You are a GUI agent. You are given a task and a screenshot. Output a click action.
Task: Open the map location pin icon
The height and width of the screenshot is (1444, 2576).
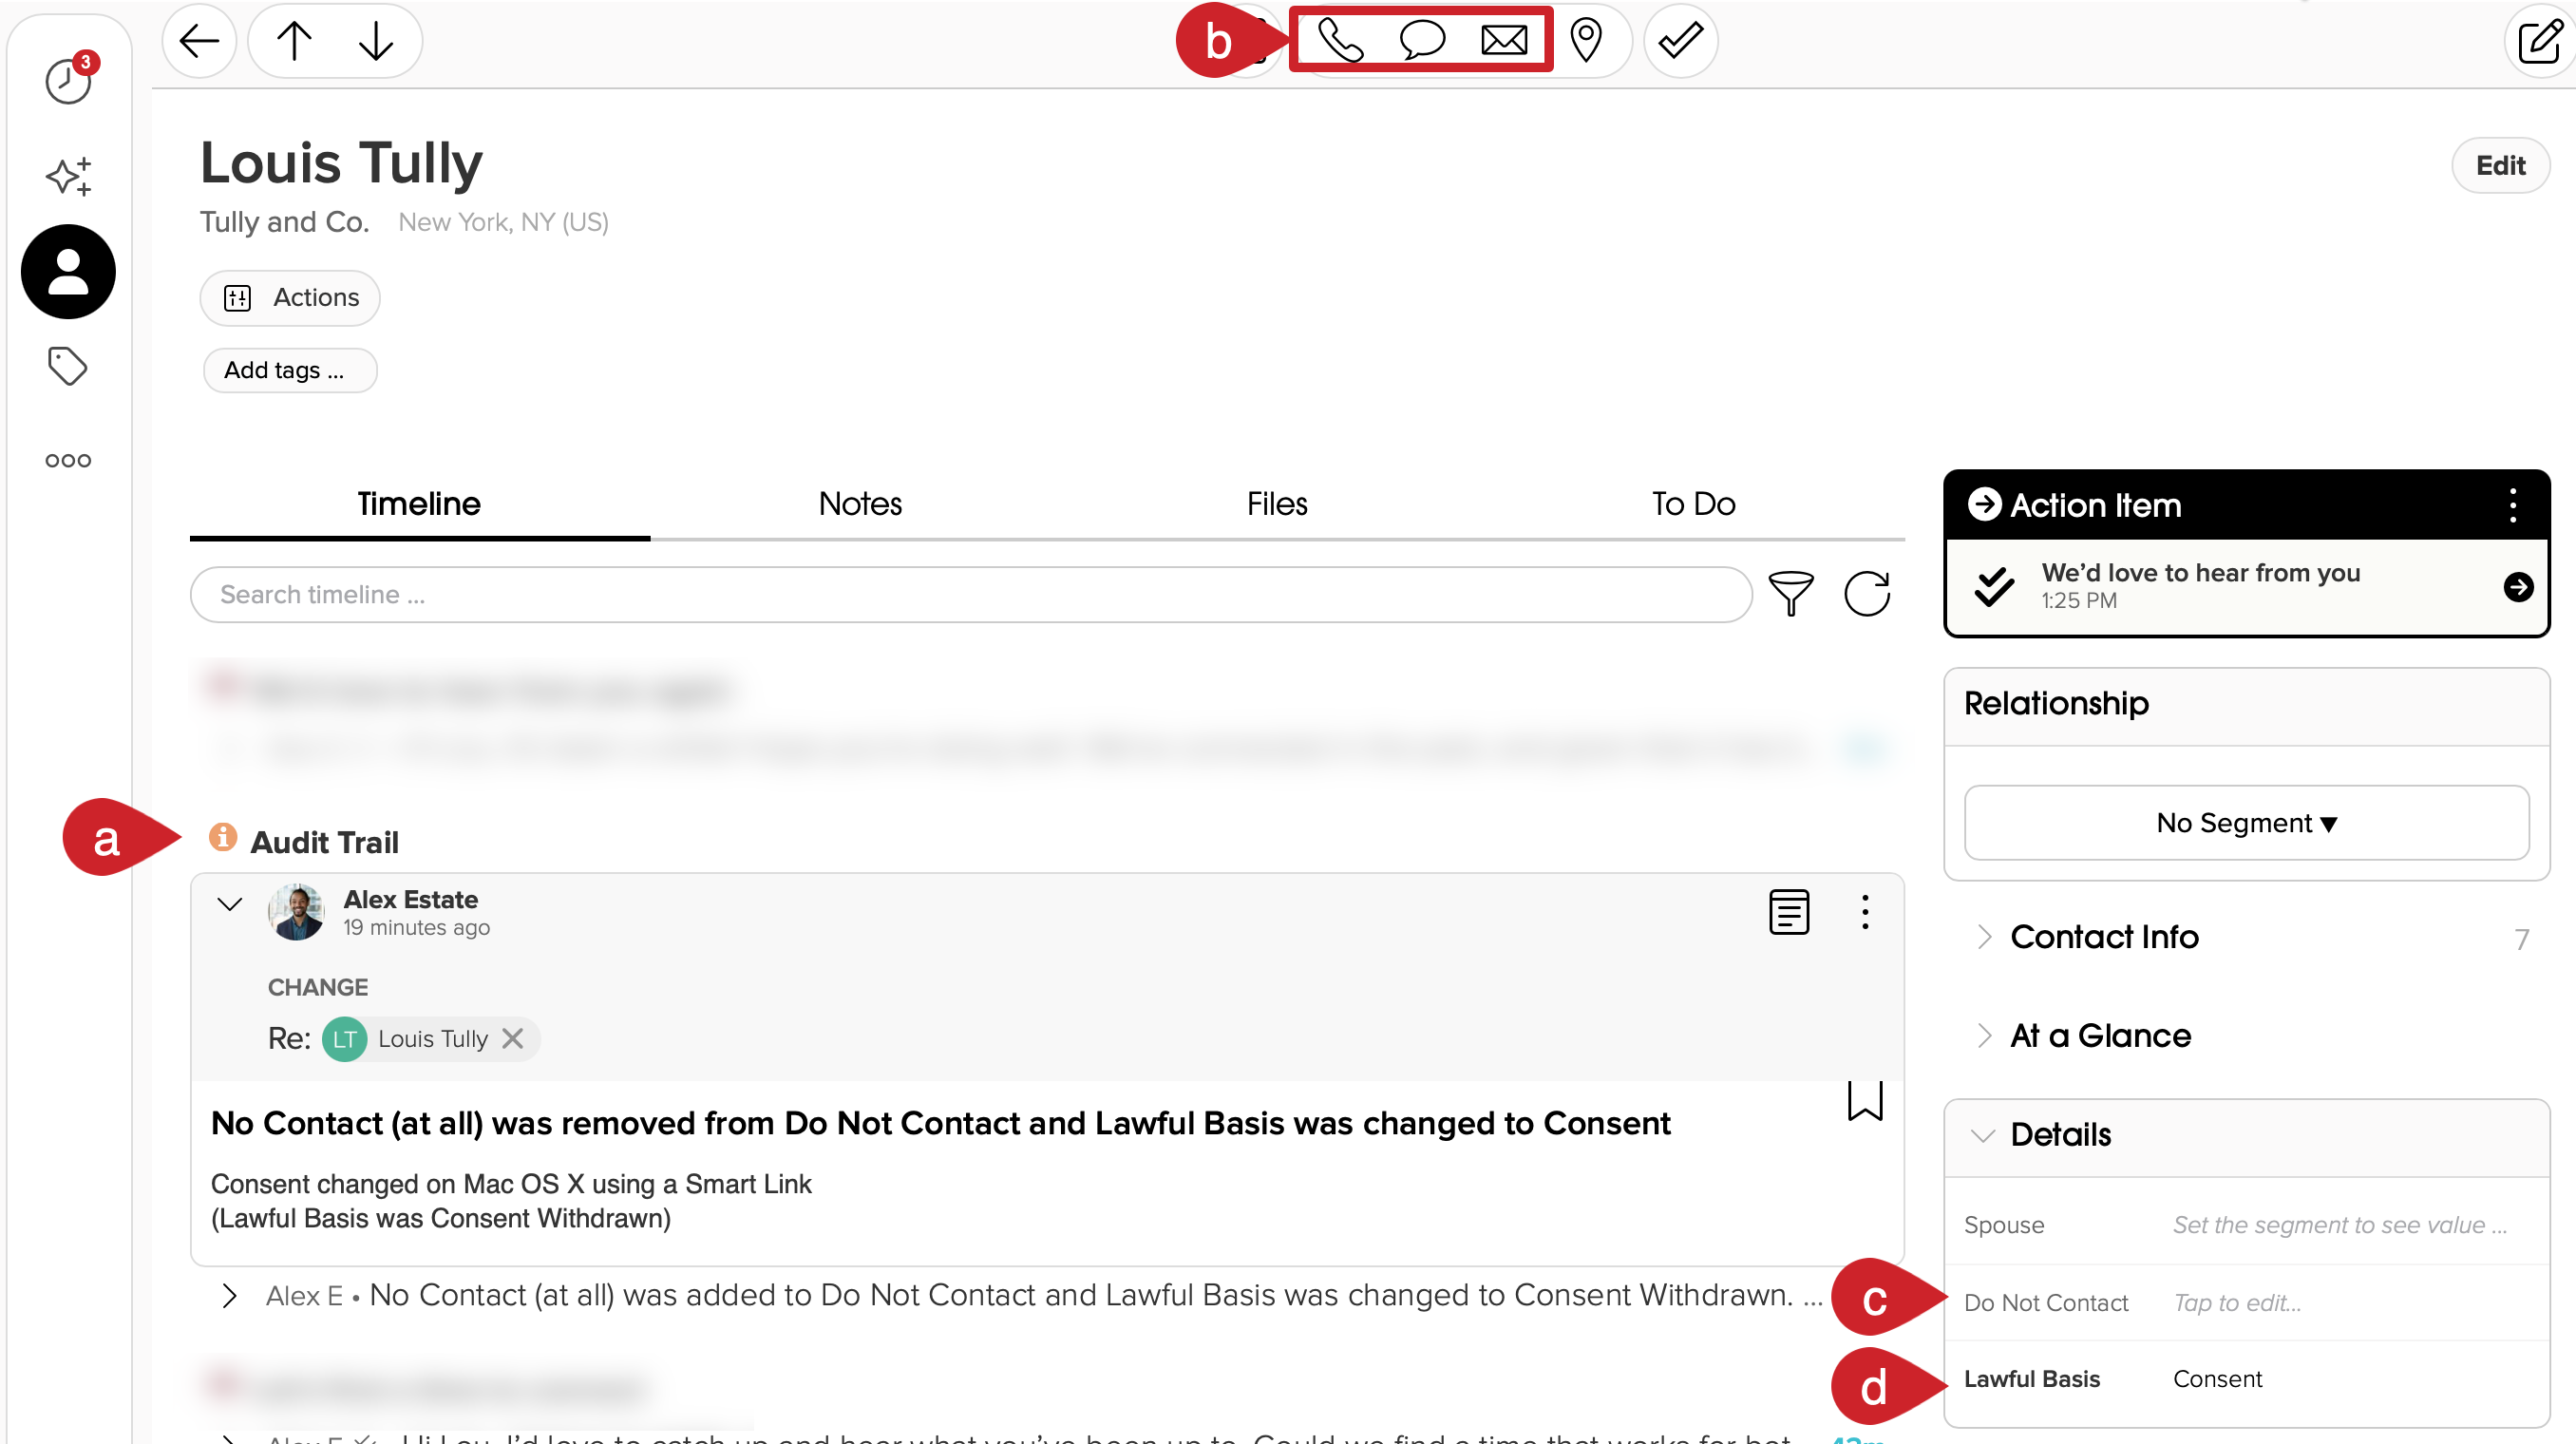coord(1586,41)
